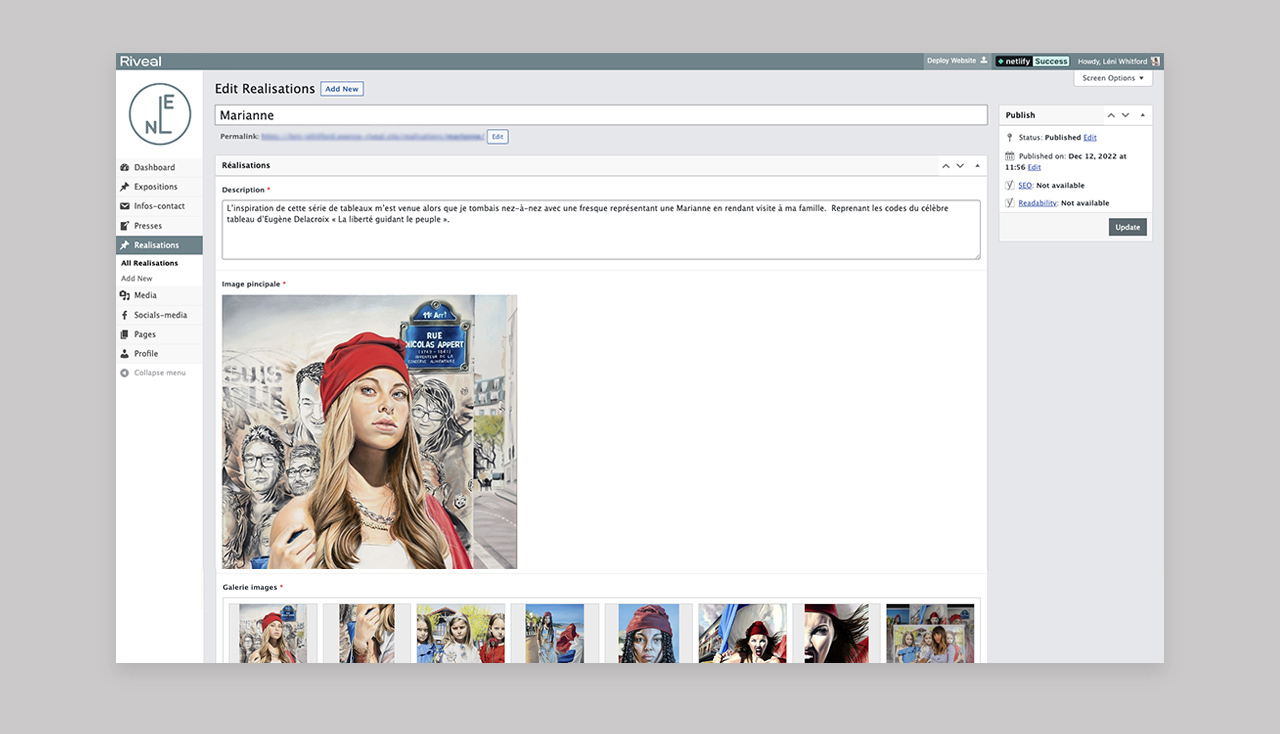Select the Image principale Marianne painting
This screenshot has width=1280, height=734.
(x=369, y=432)
